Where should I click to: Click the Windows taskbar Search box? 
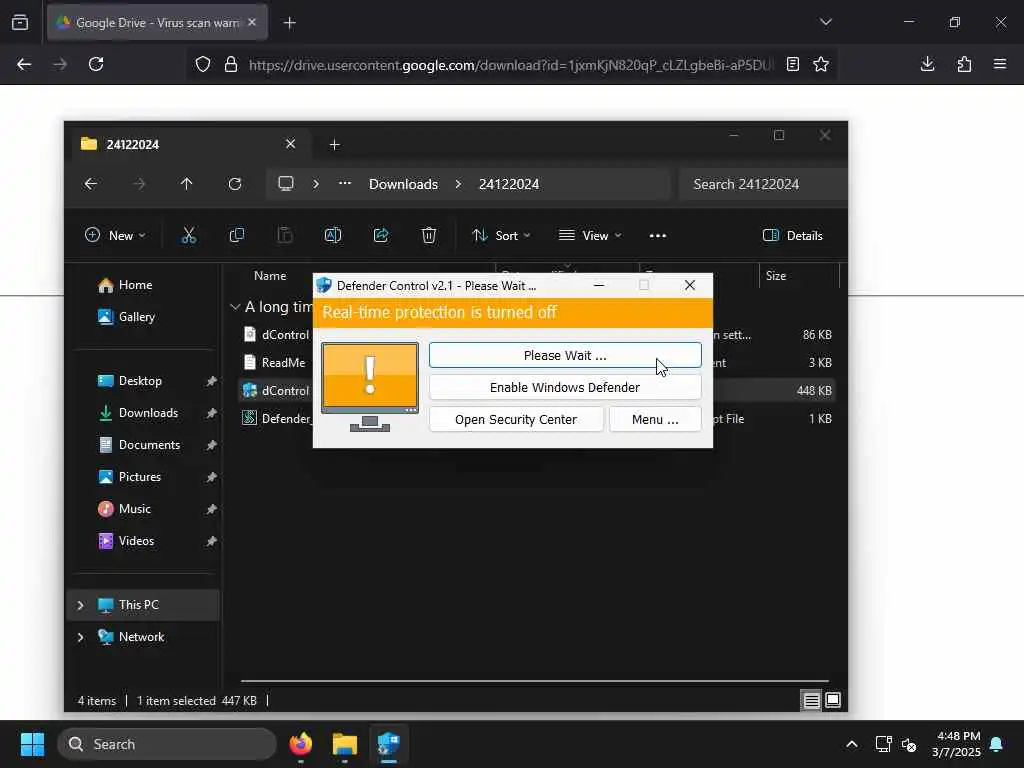click(x=167, y=744)
